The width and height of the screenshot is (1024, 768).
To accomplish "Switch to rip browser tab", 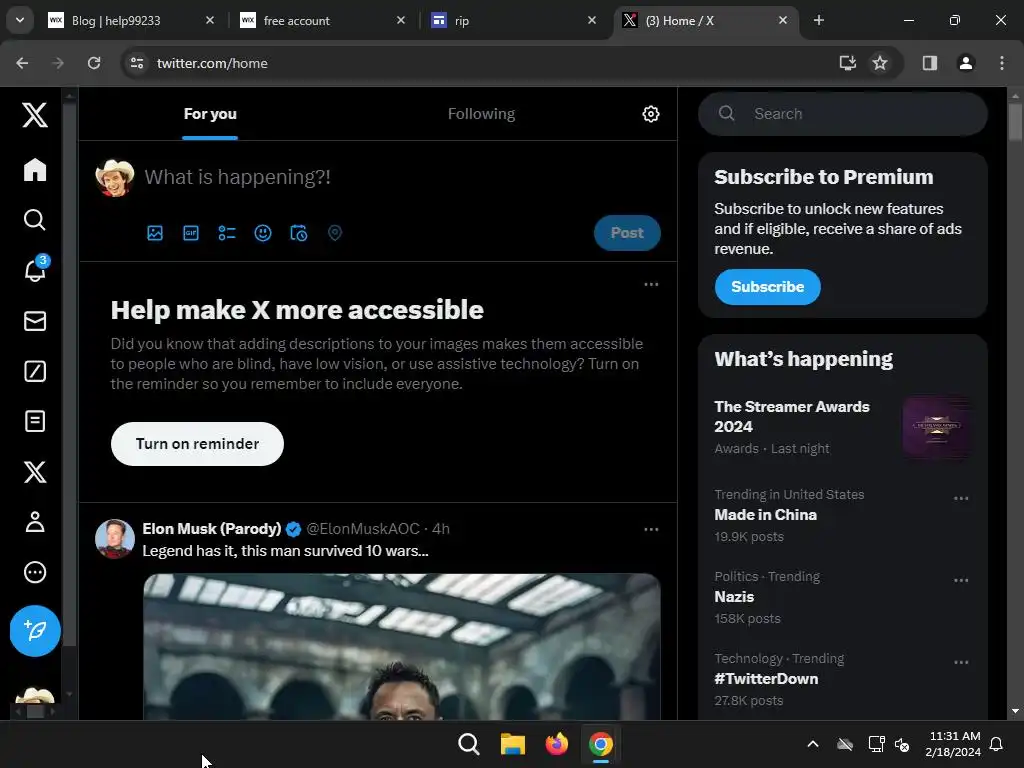I will click(513, 20).
